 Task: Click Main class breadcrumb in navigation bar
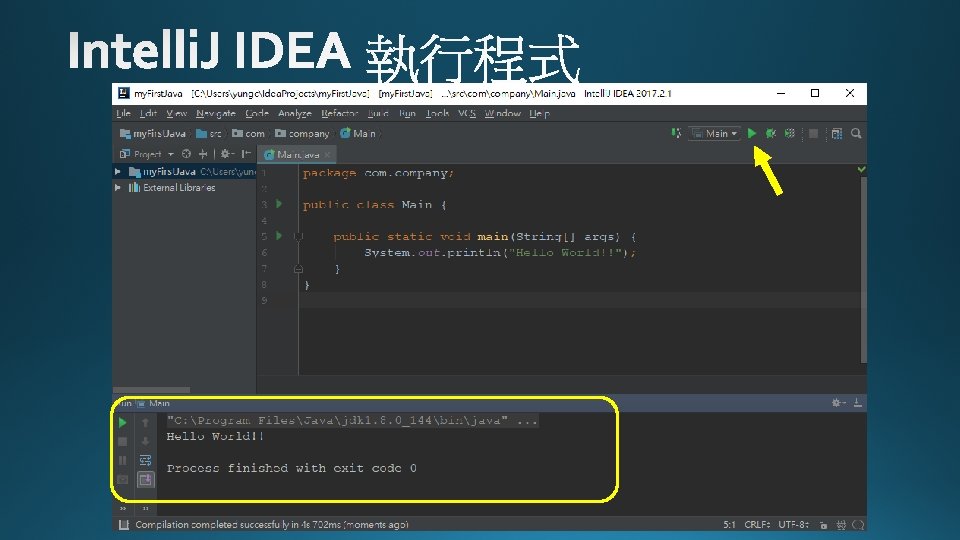(x=358, y=133)
